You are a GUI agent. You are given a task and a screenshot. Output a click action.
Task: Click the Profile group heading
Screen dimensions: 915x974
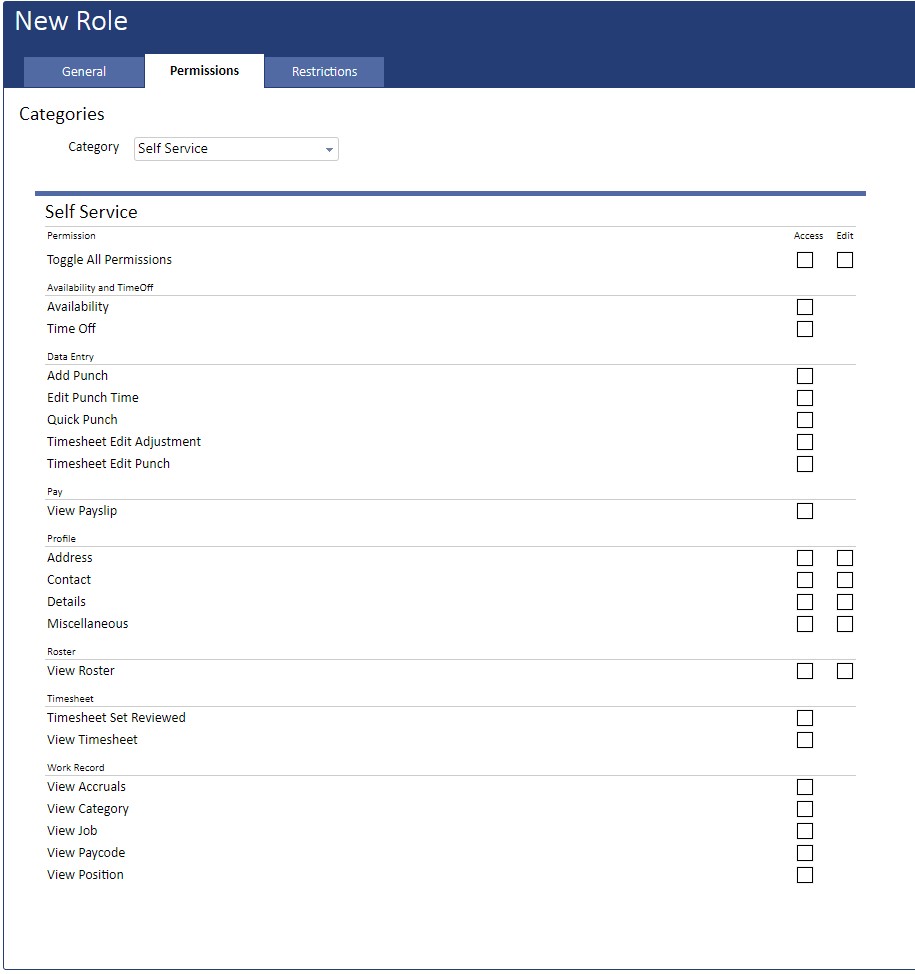click(61, 539)
